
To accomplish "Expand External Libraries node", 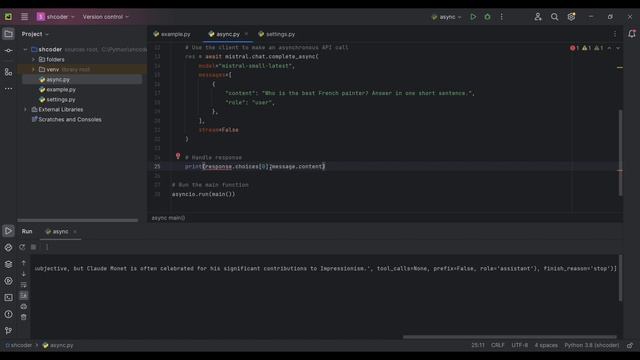I will [x=25, y=109].
